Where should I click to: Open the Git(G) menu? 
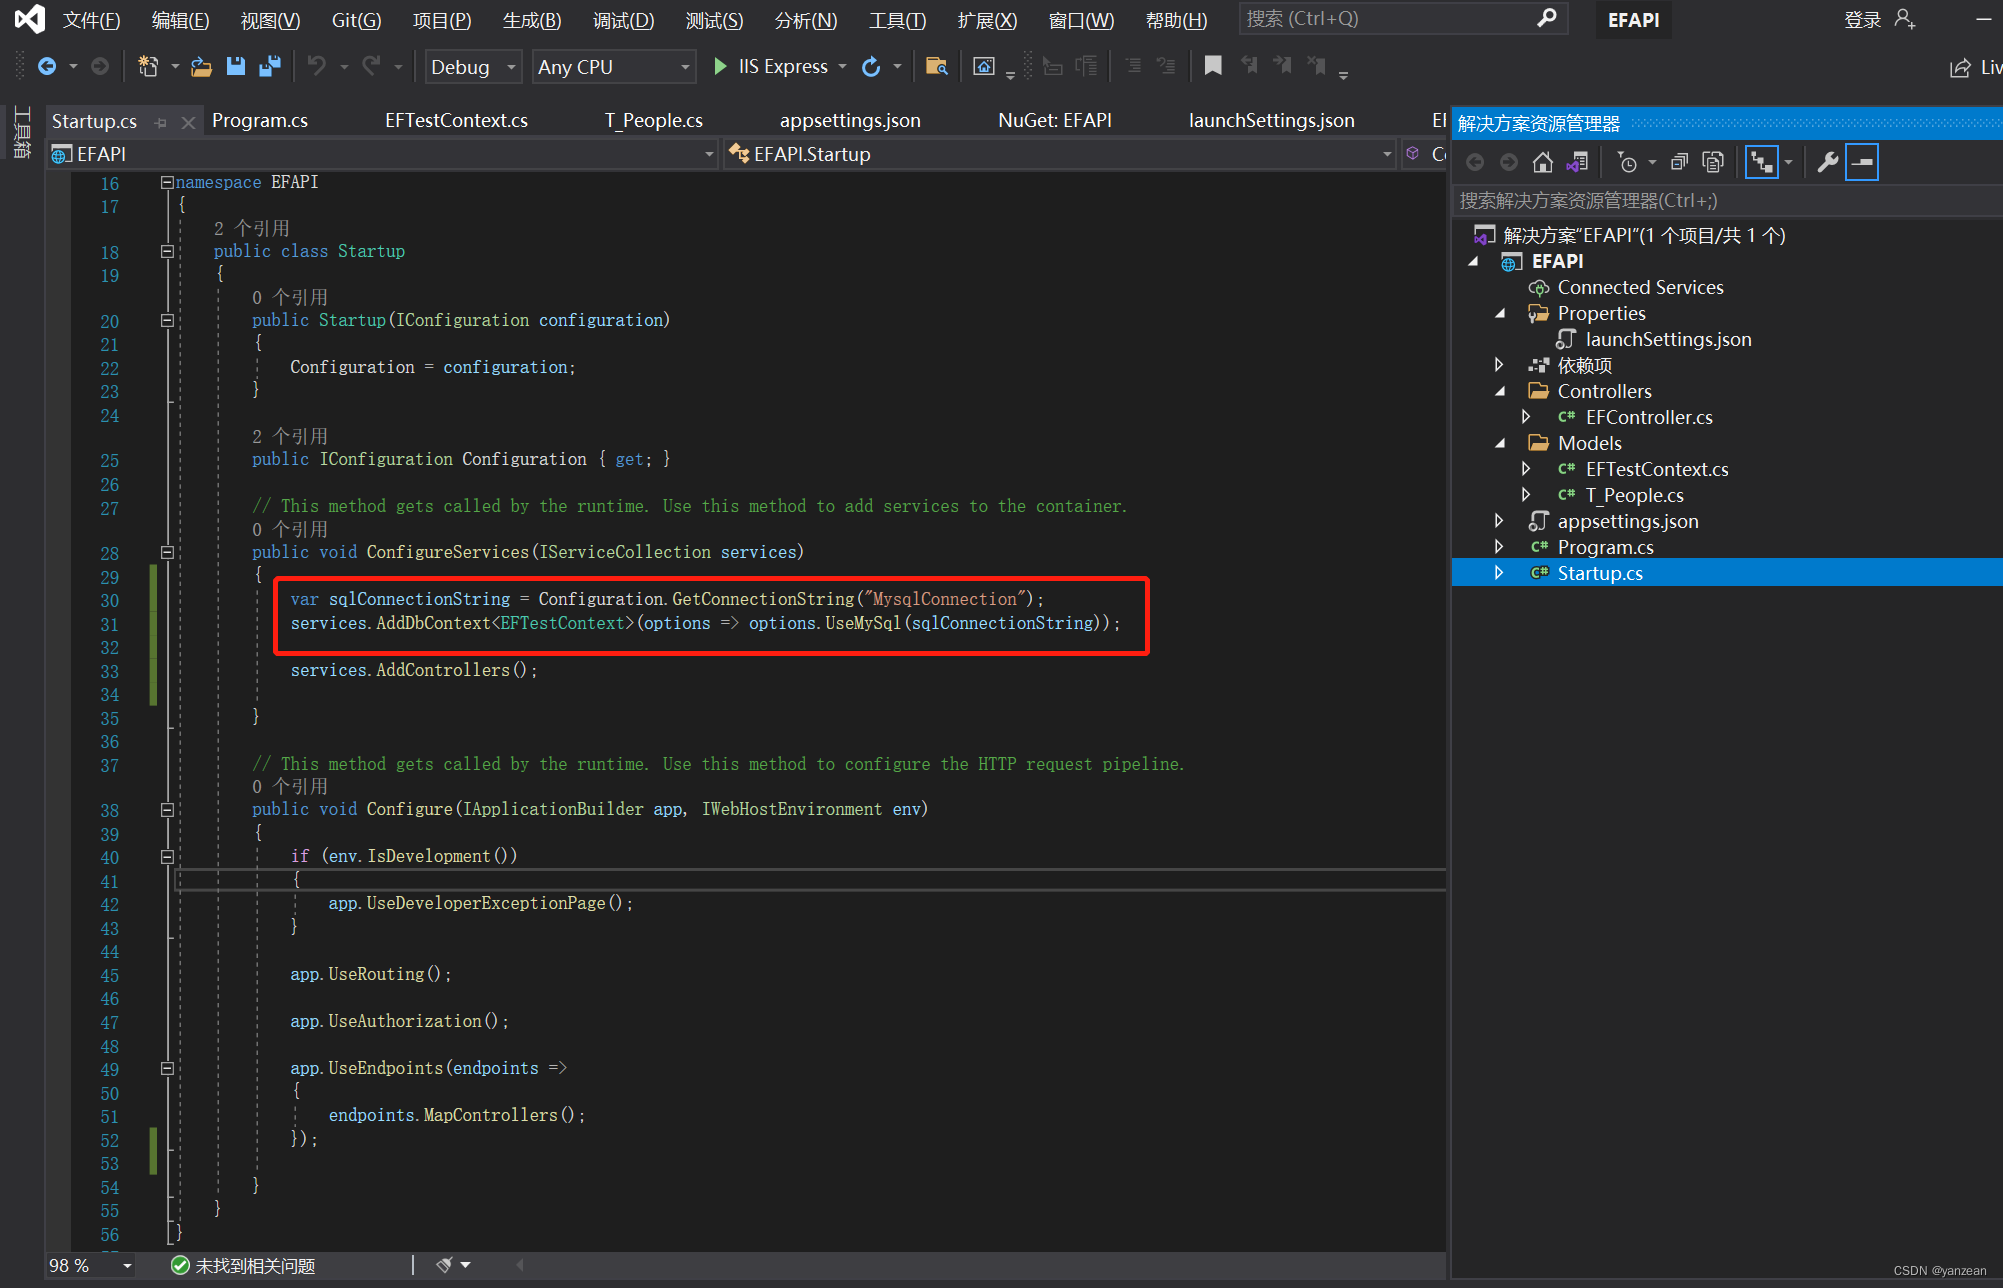coord(356,20)
